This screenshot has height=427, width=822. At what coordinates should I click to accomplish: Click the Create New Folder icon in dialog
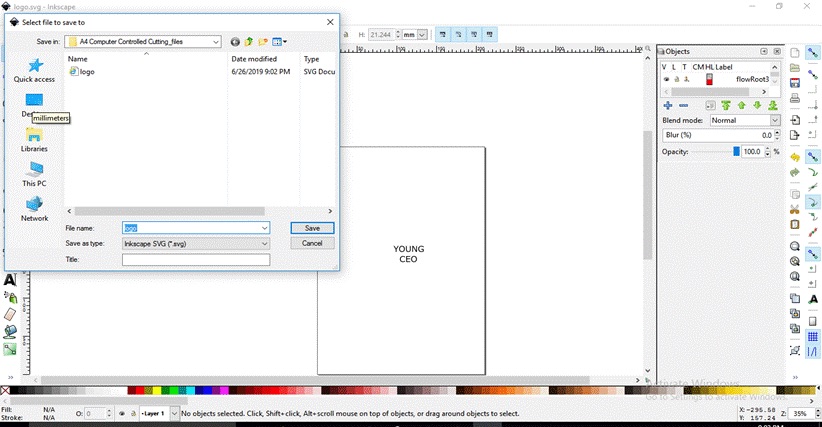[x=263, y=42]
